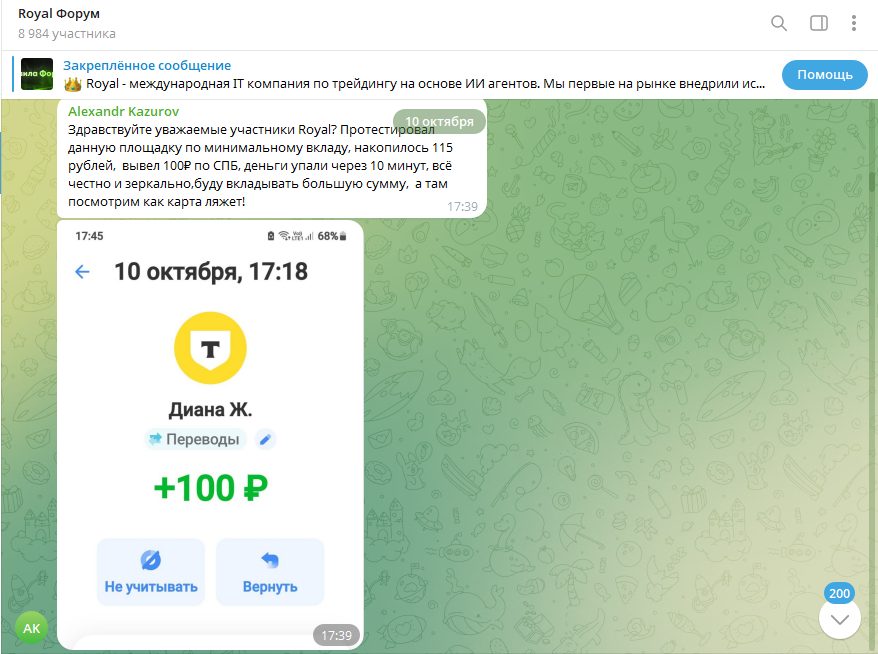The image size is (878, 654).
Task: Click the back arrow in the screenshot
Action: click(82, 272)
